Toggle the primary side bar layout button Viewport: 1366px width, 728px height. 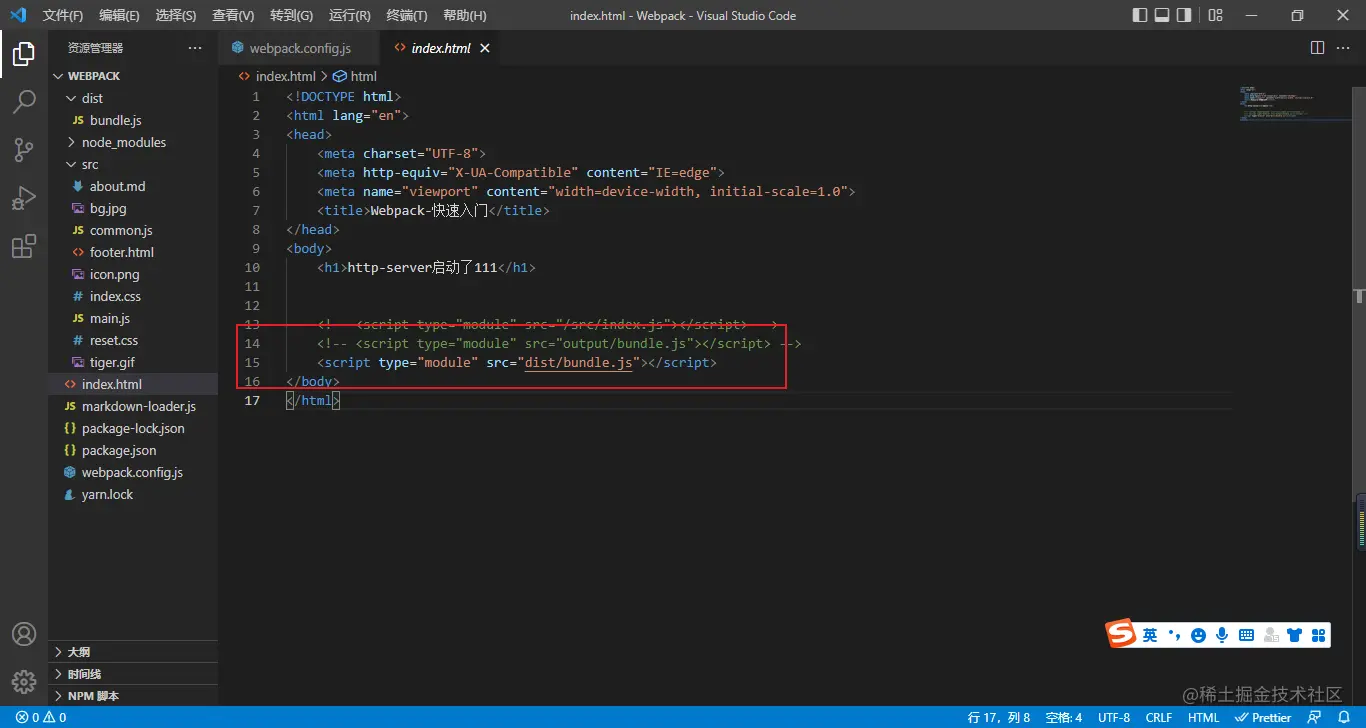point(1140,15)
